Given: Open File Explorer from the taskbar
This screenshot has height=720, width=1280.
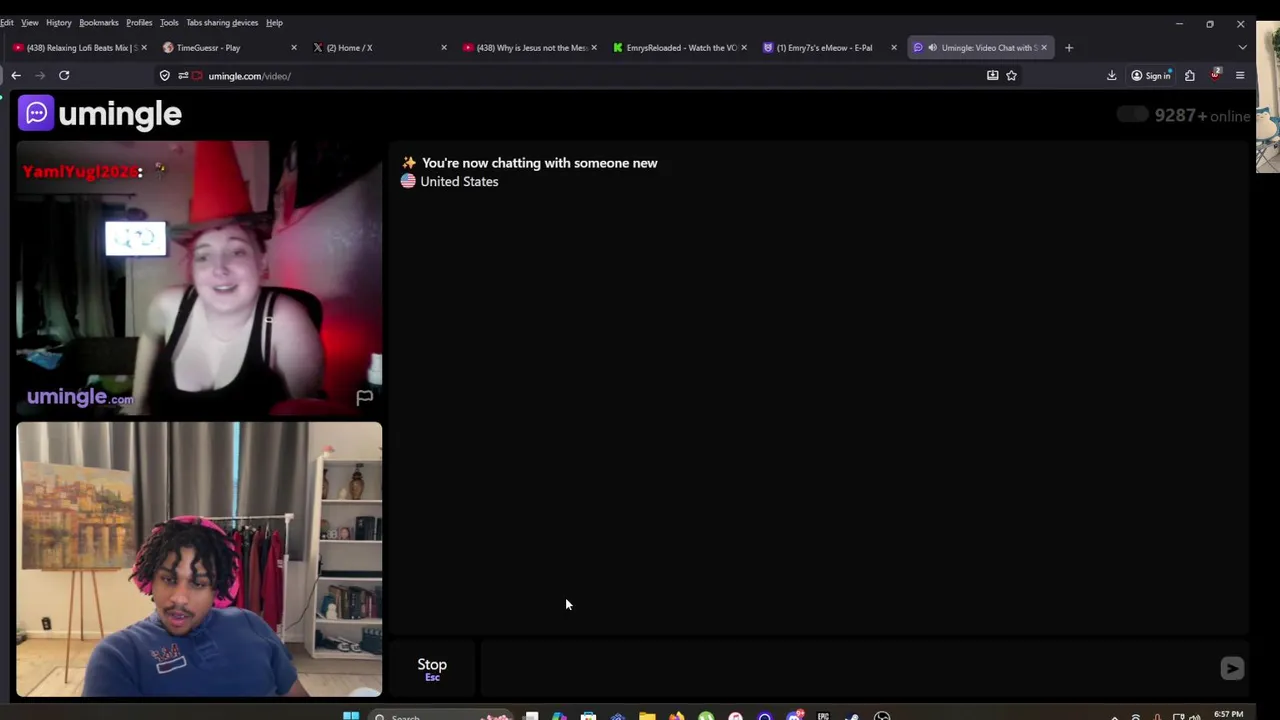Looking at the screenshot, I should coord(647,716).
